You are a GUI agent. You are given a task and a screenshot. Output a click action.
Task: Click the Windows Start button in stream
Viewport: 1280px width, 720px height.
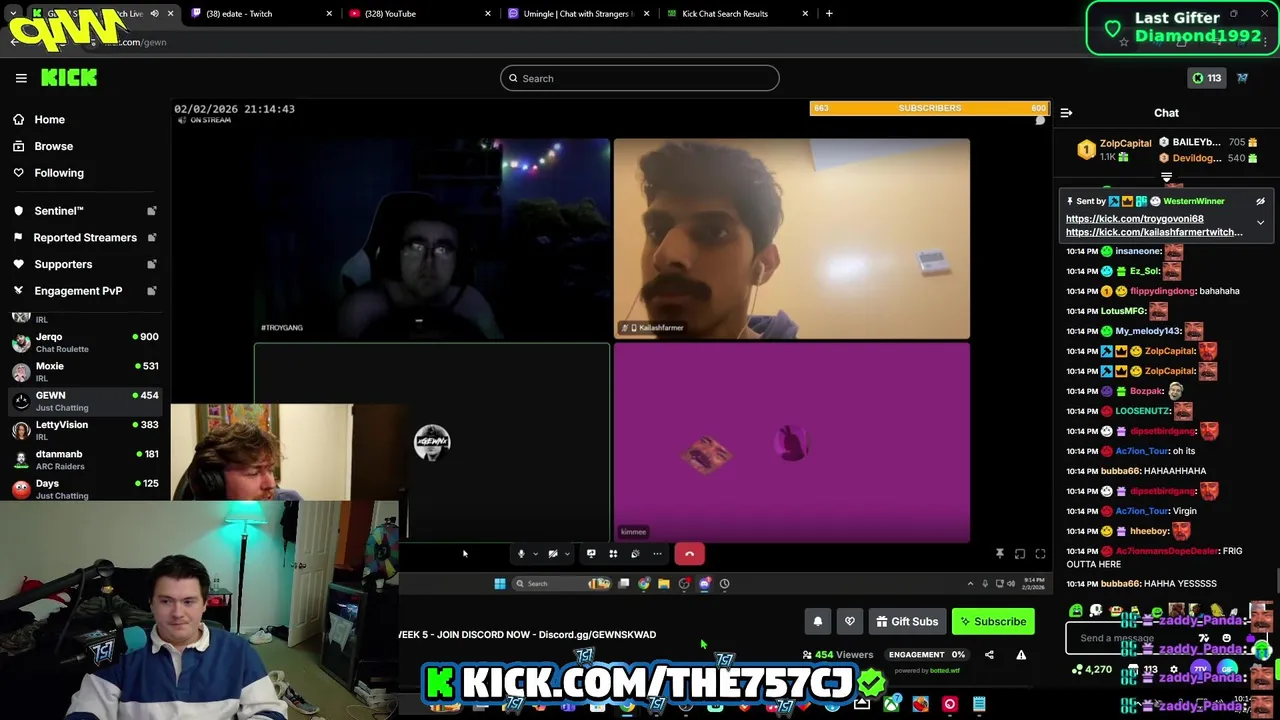(x=500, y=584)
